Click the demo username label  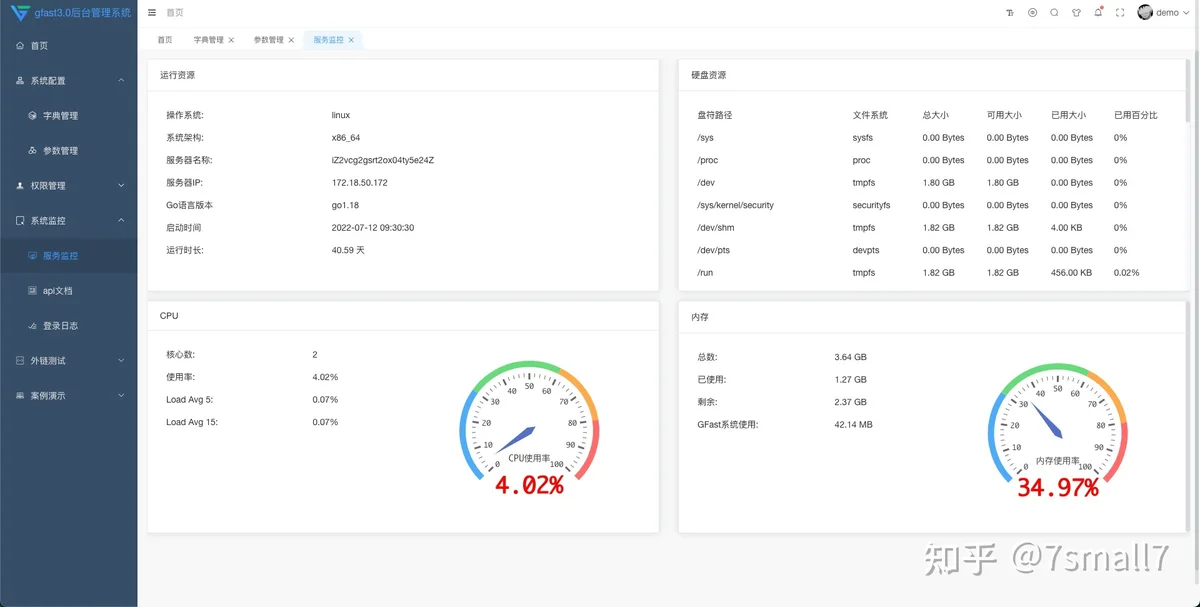point(1167,13)
